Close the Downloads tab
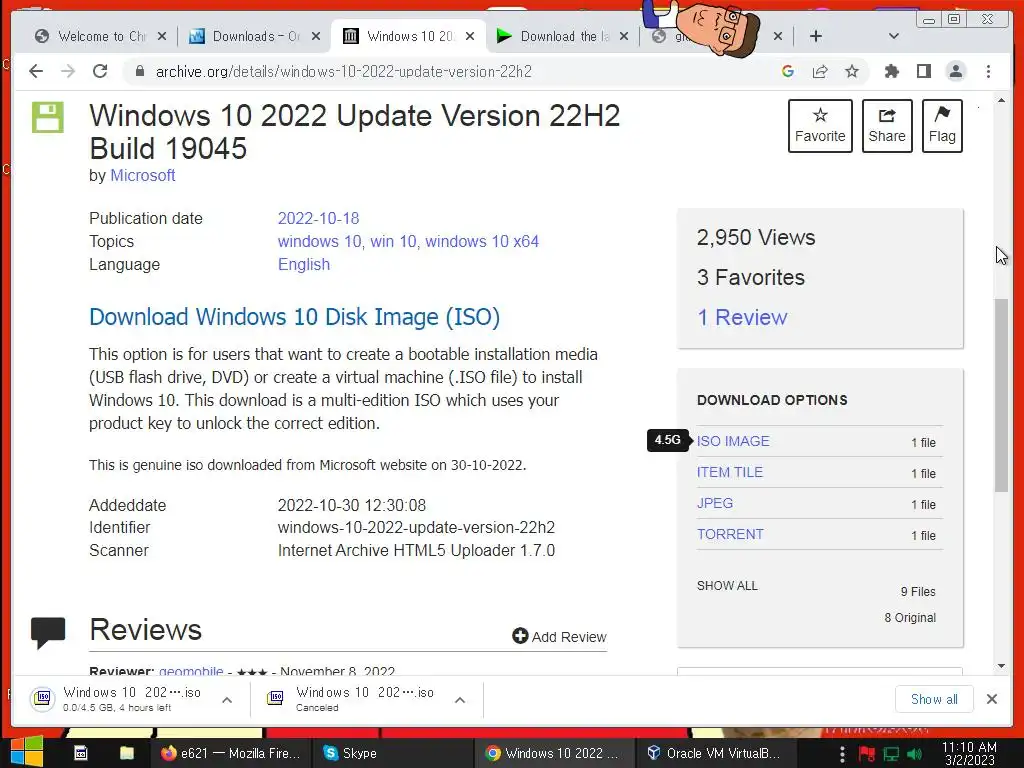Screen dimensions: 1024x768 [316, 37]
